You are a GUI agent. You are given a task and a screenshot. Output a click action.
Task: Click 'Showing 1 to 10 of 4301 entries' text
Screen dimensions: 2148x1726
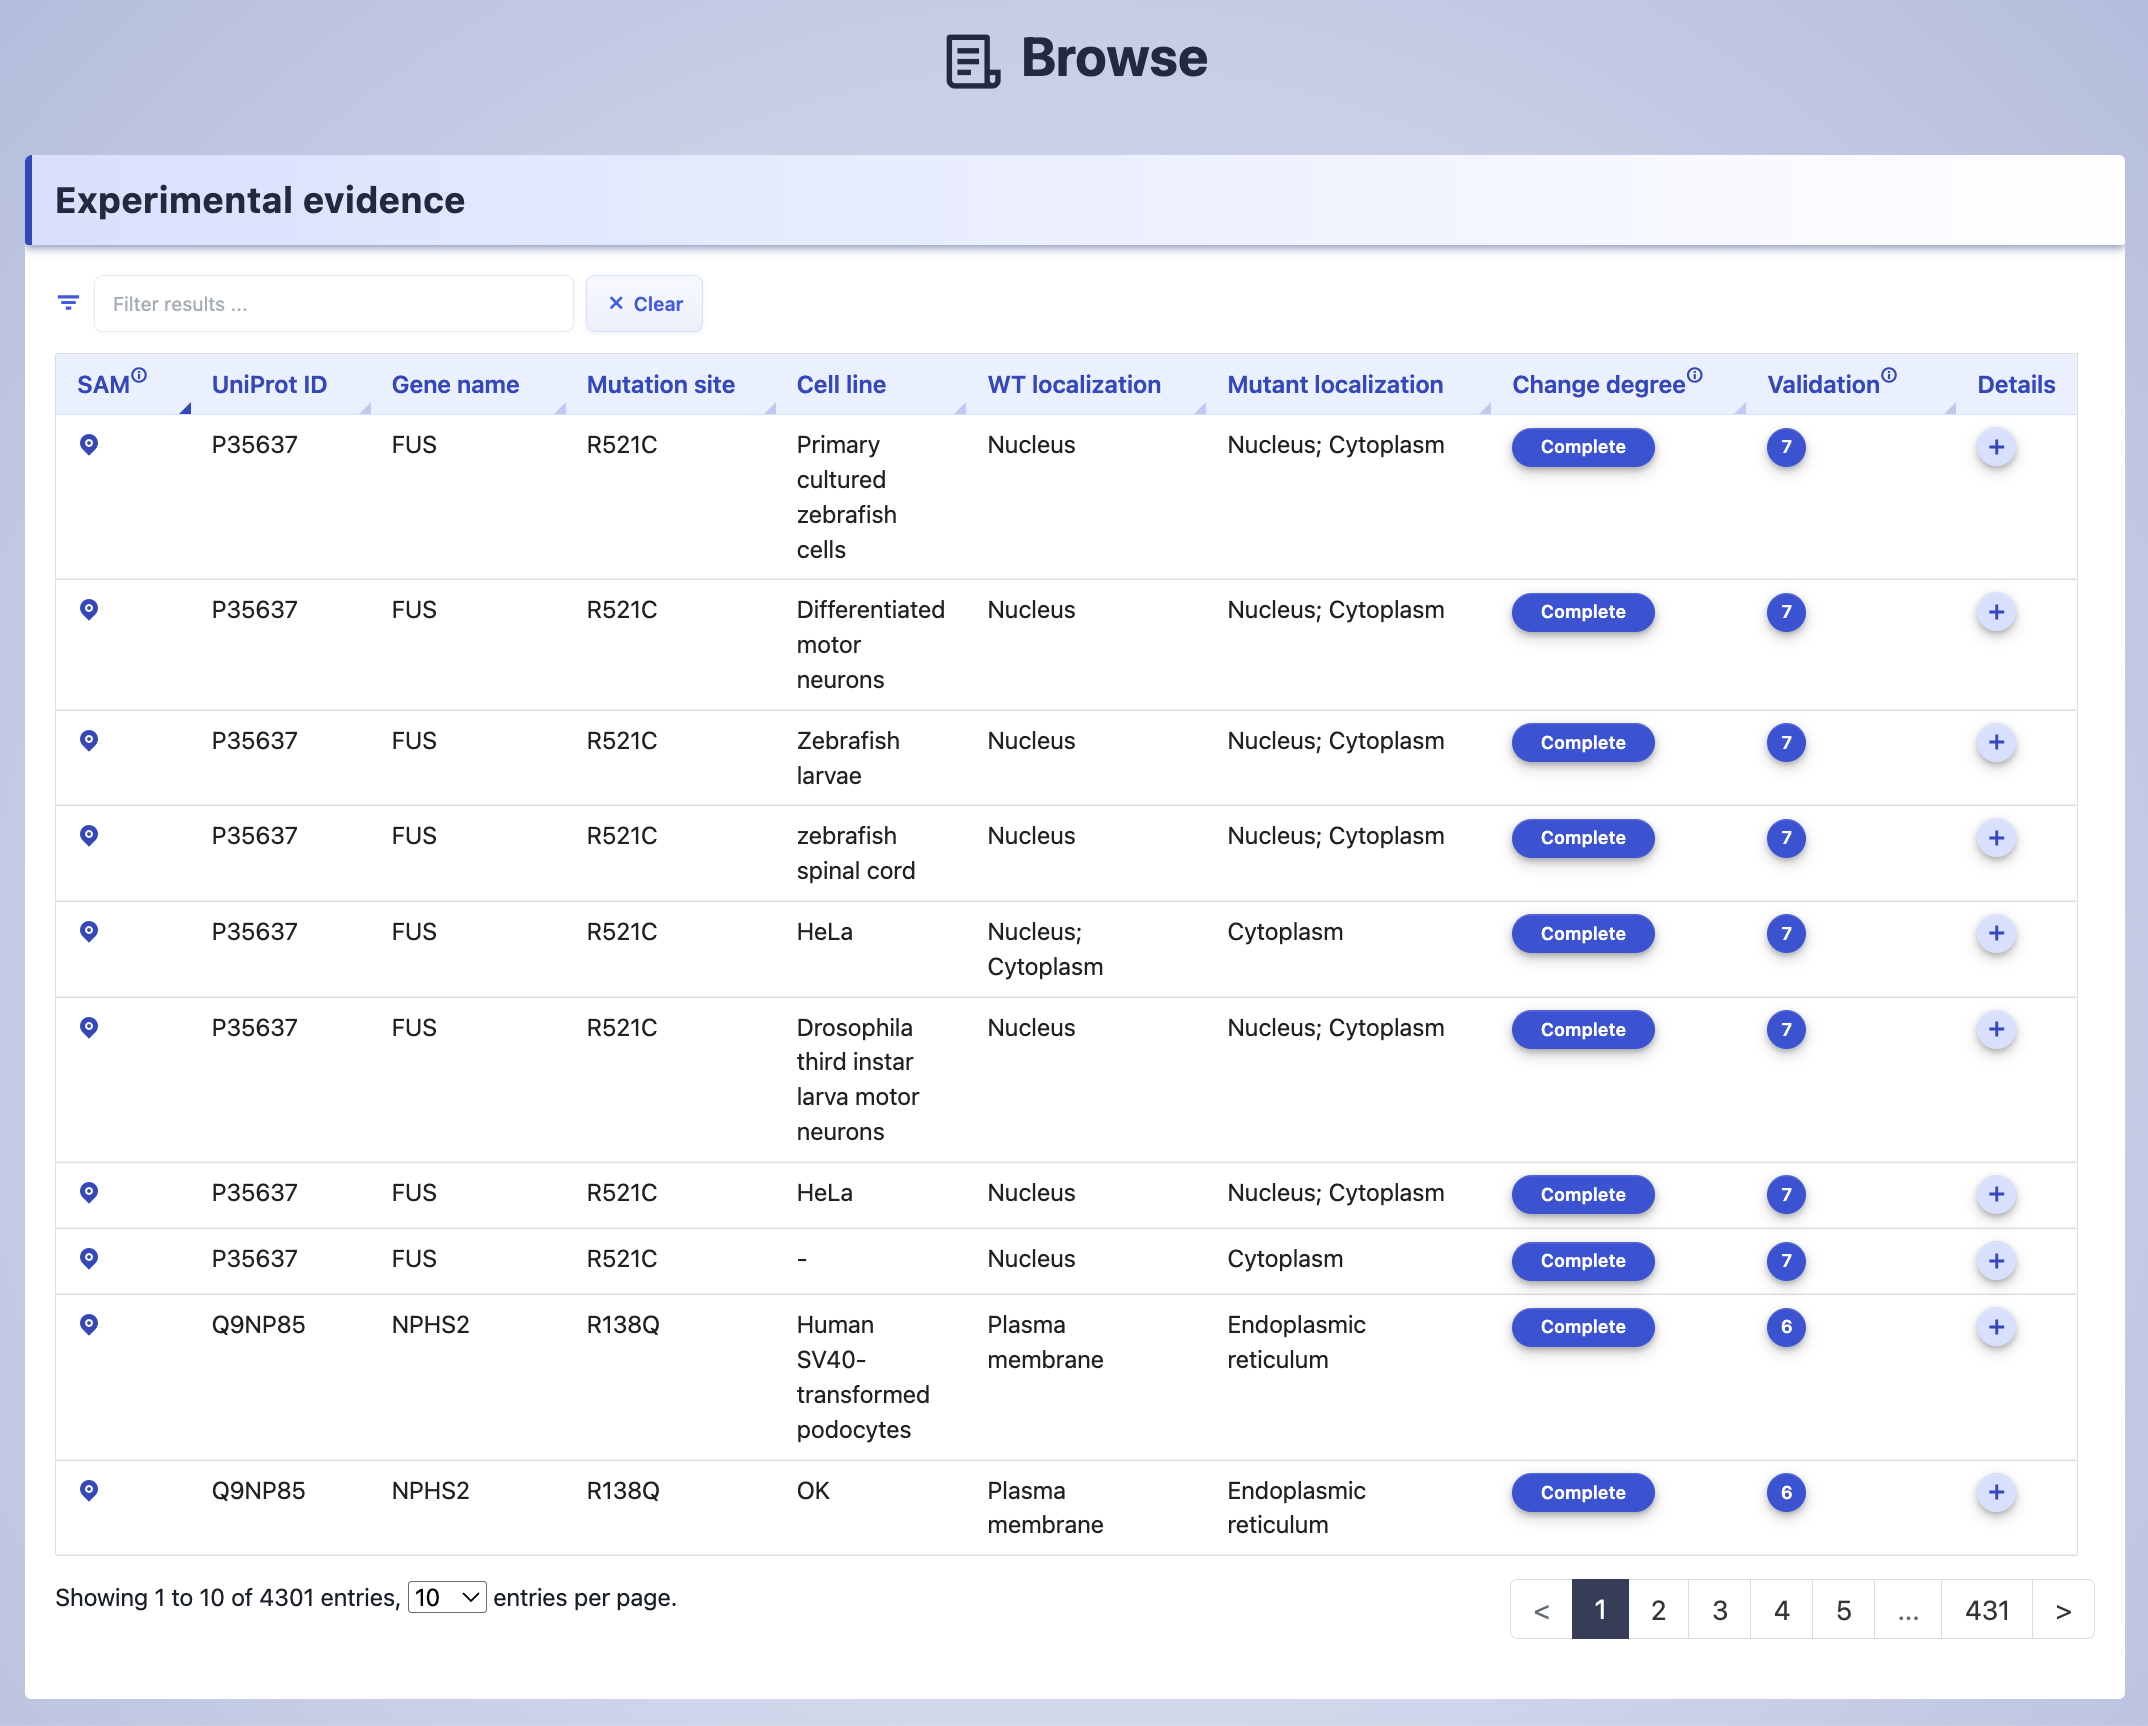pos(227,1598)
